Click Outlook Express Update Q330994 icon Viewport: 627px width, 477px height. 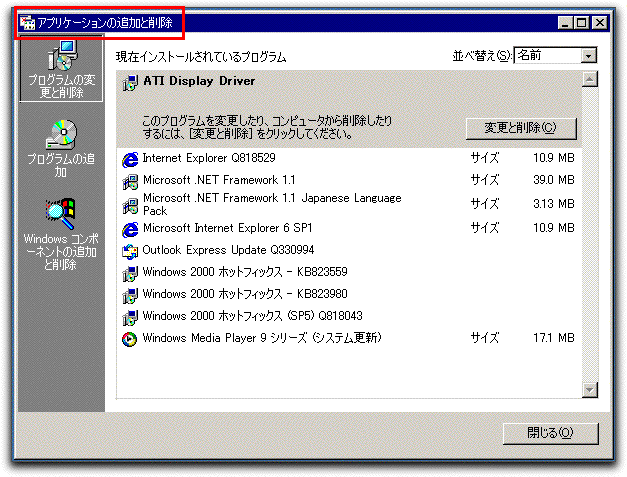coord(130,251)
